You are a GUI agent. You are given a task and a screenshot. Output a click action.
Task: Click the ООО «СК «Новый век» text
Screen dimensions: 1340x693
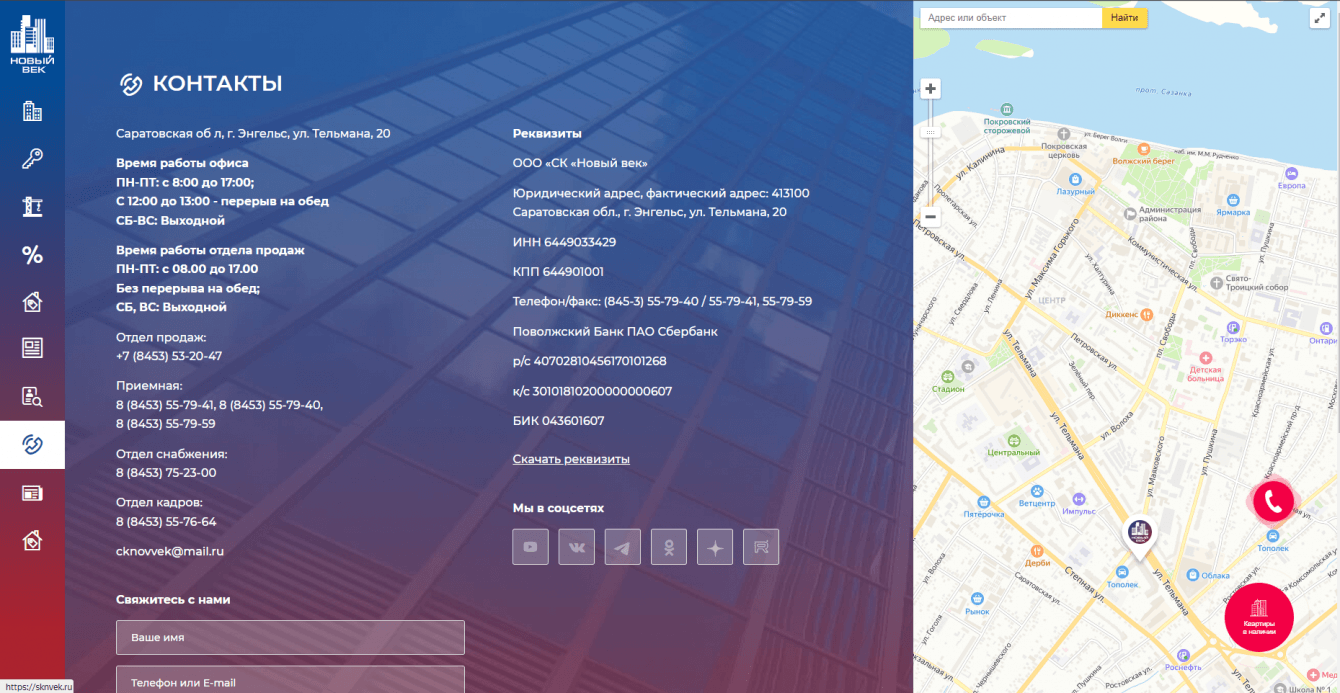click(580, 163)
